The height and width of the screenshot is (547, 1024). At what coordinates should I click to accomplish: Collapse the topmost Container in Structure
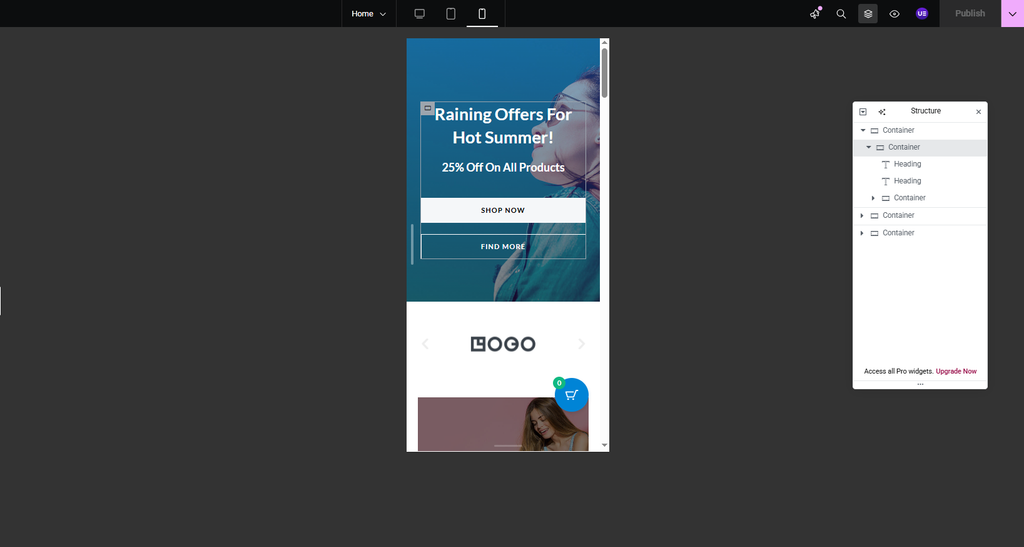(863, 130)
